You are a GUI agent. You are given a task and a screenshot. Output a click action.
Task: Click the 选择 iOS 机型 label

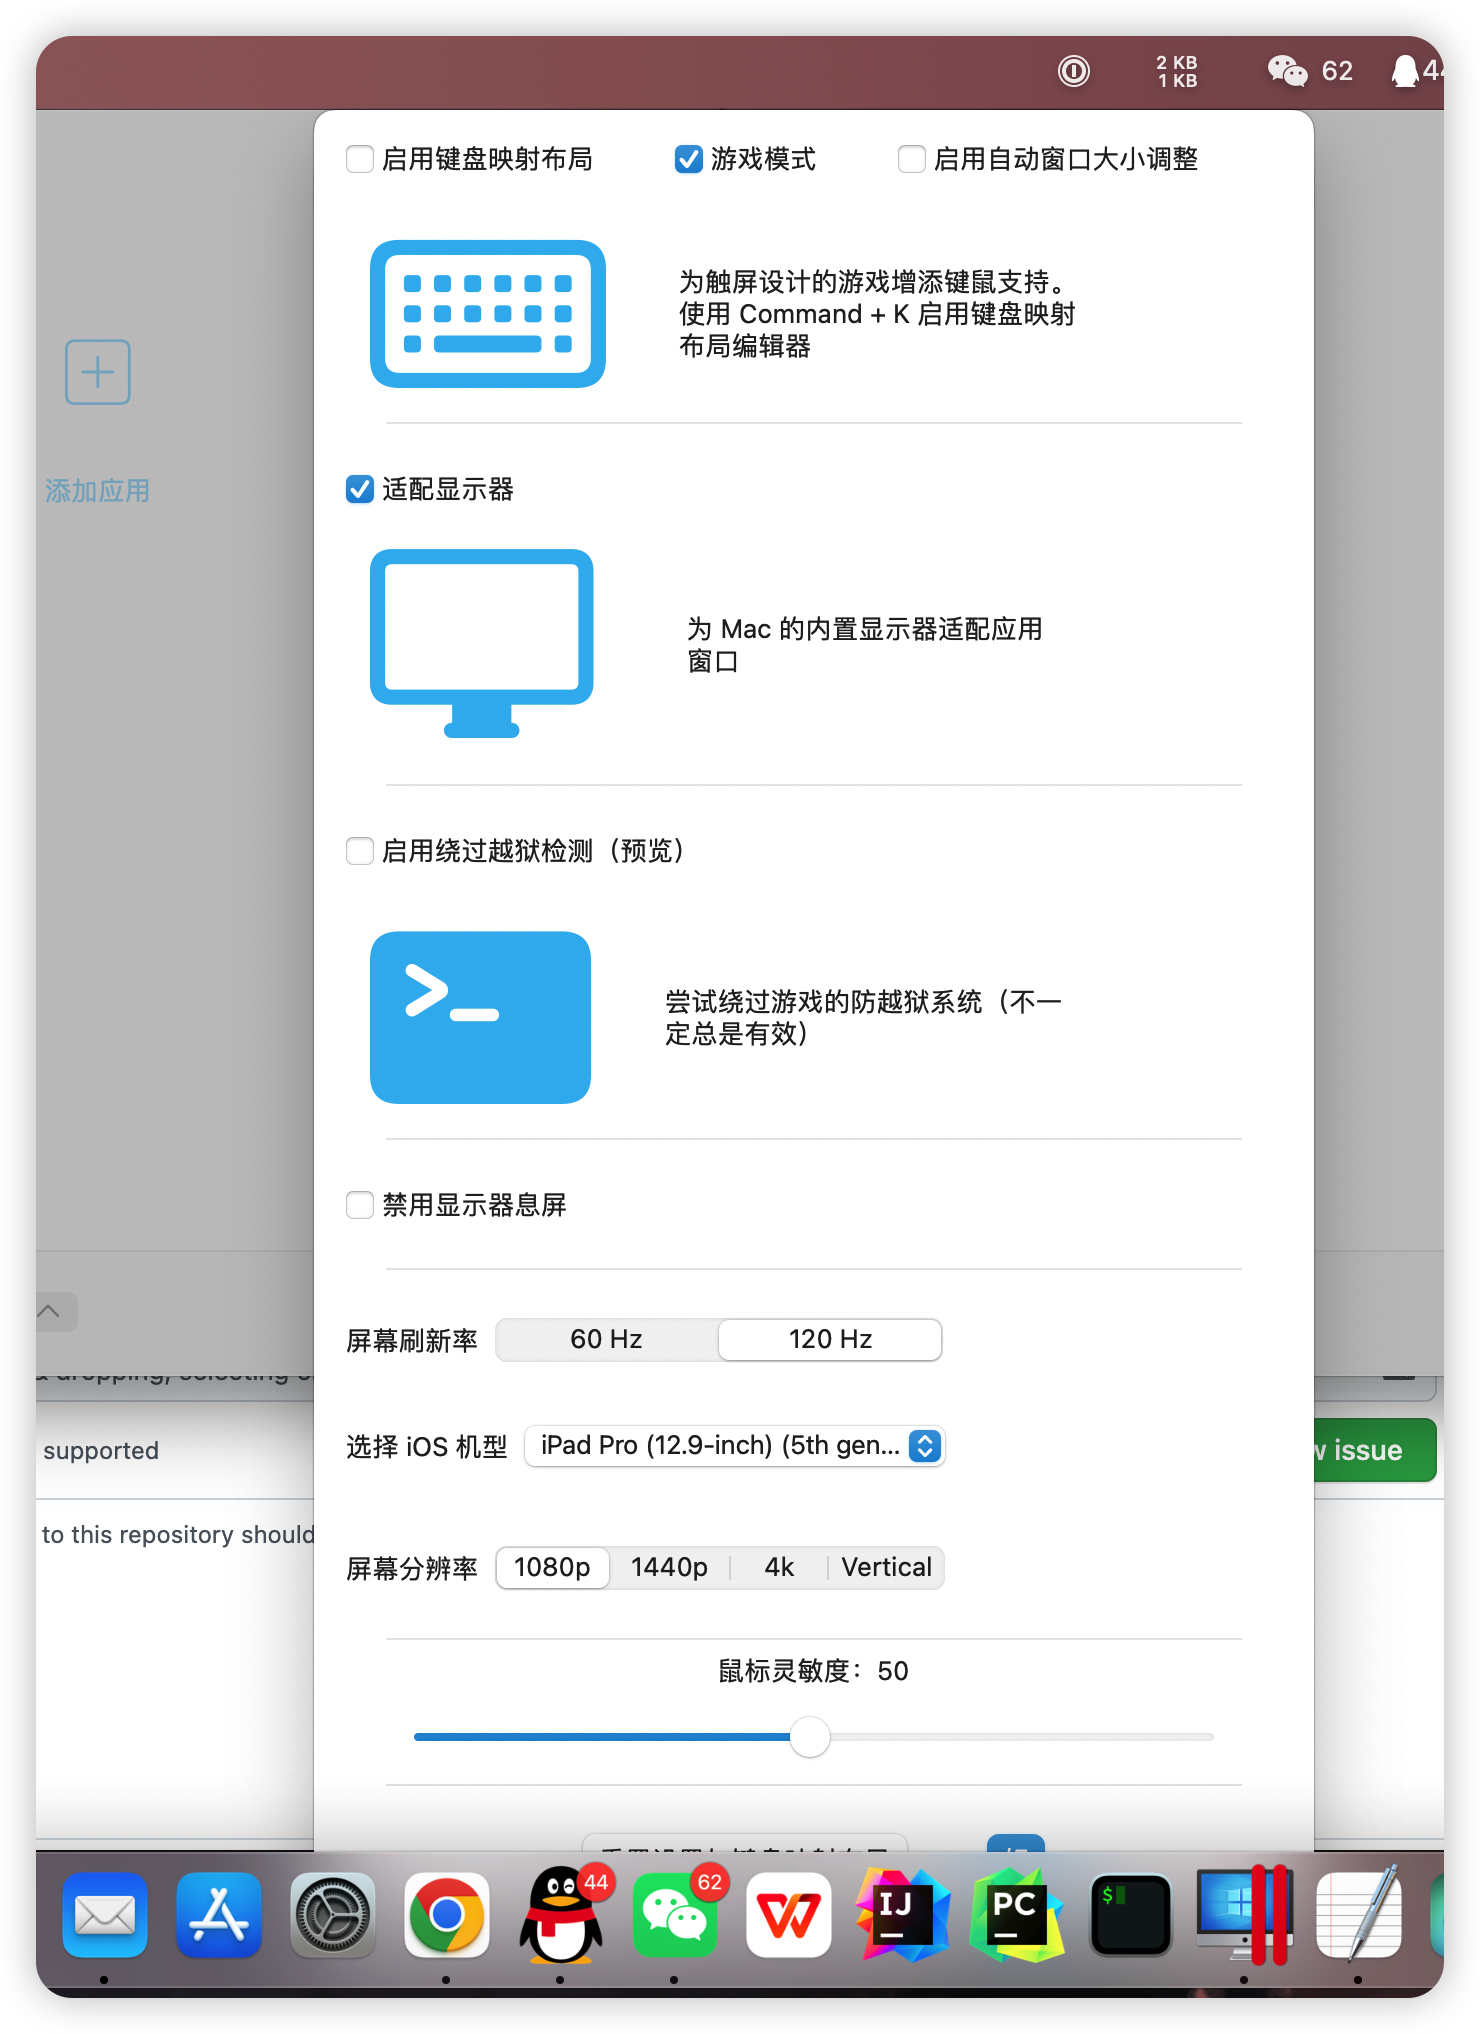click(427, 1447)
